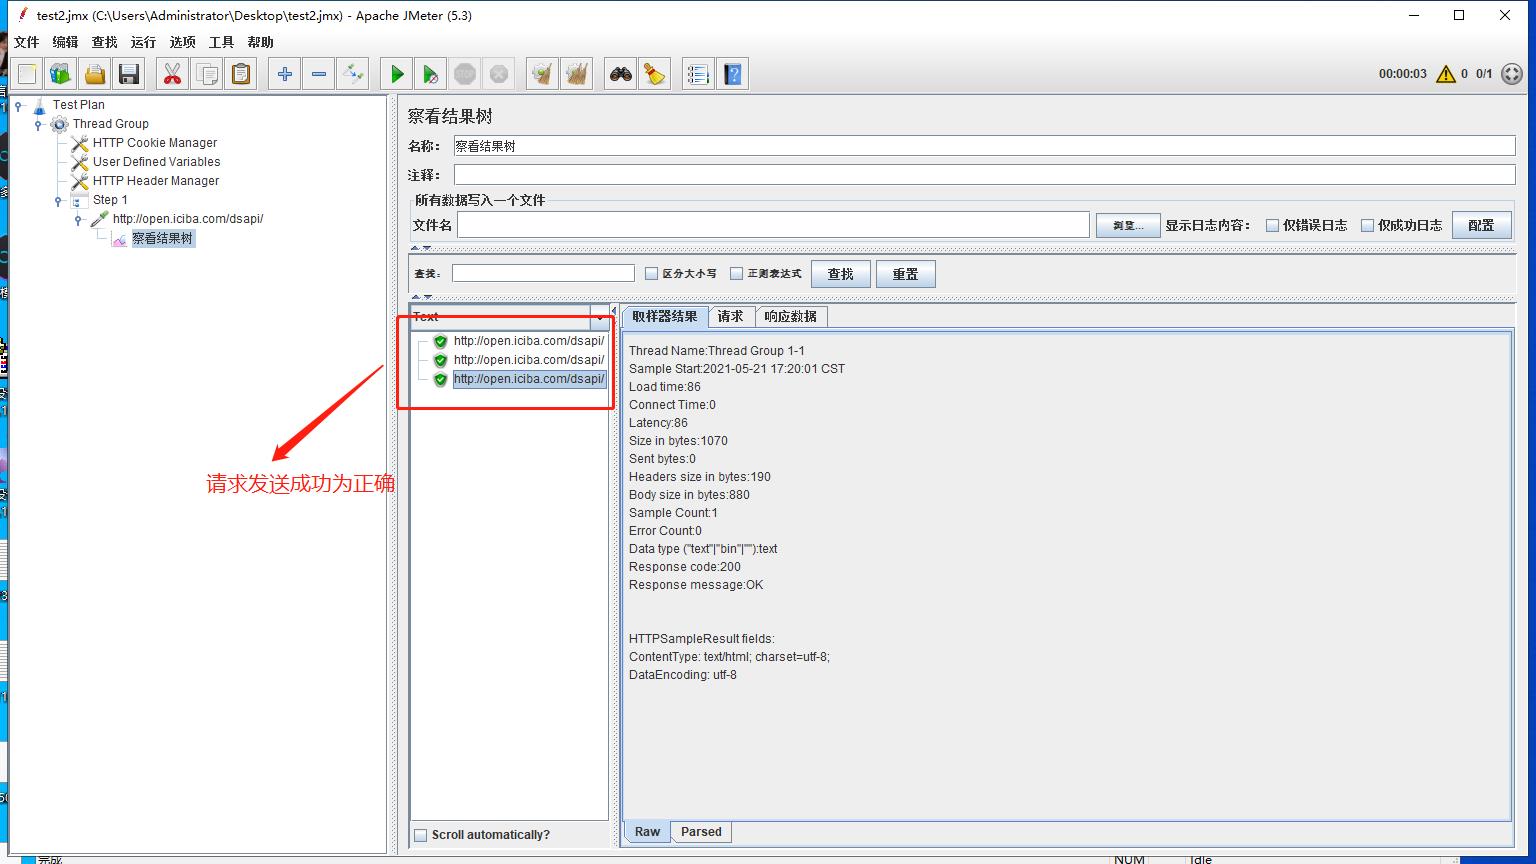
Task: Collapse the Step 1 node handle
Action: tap(58, 200)
